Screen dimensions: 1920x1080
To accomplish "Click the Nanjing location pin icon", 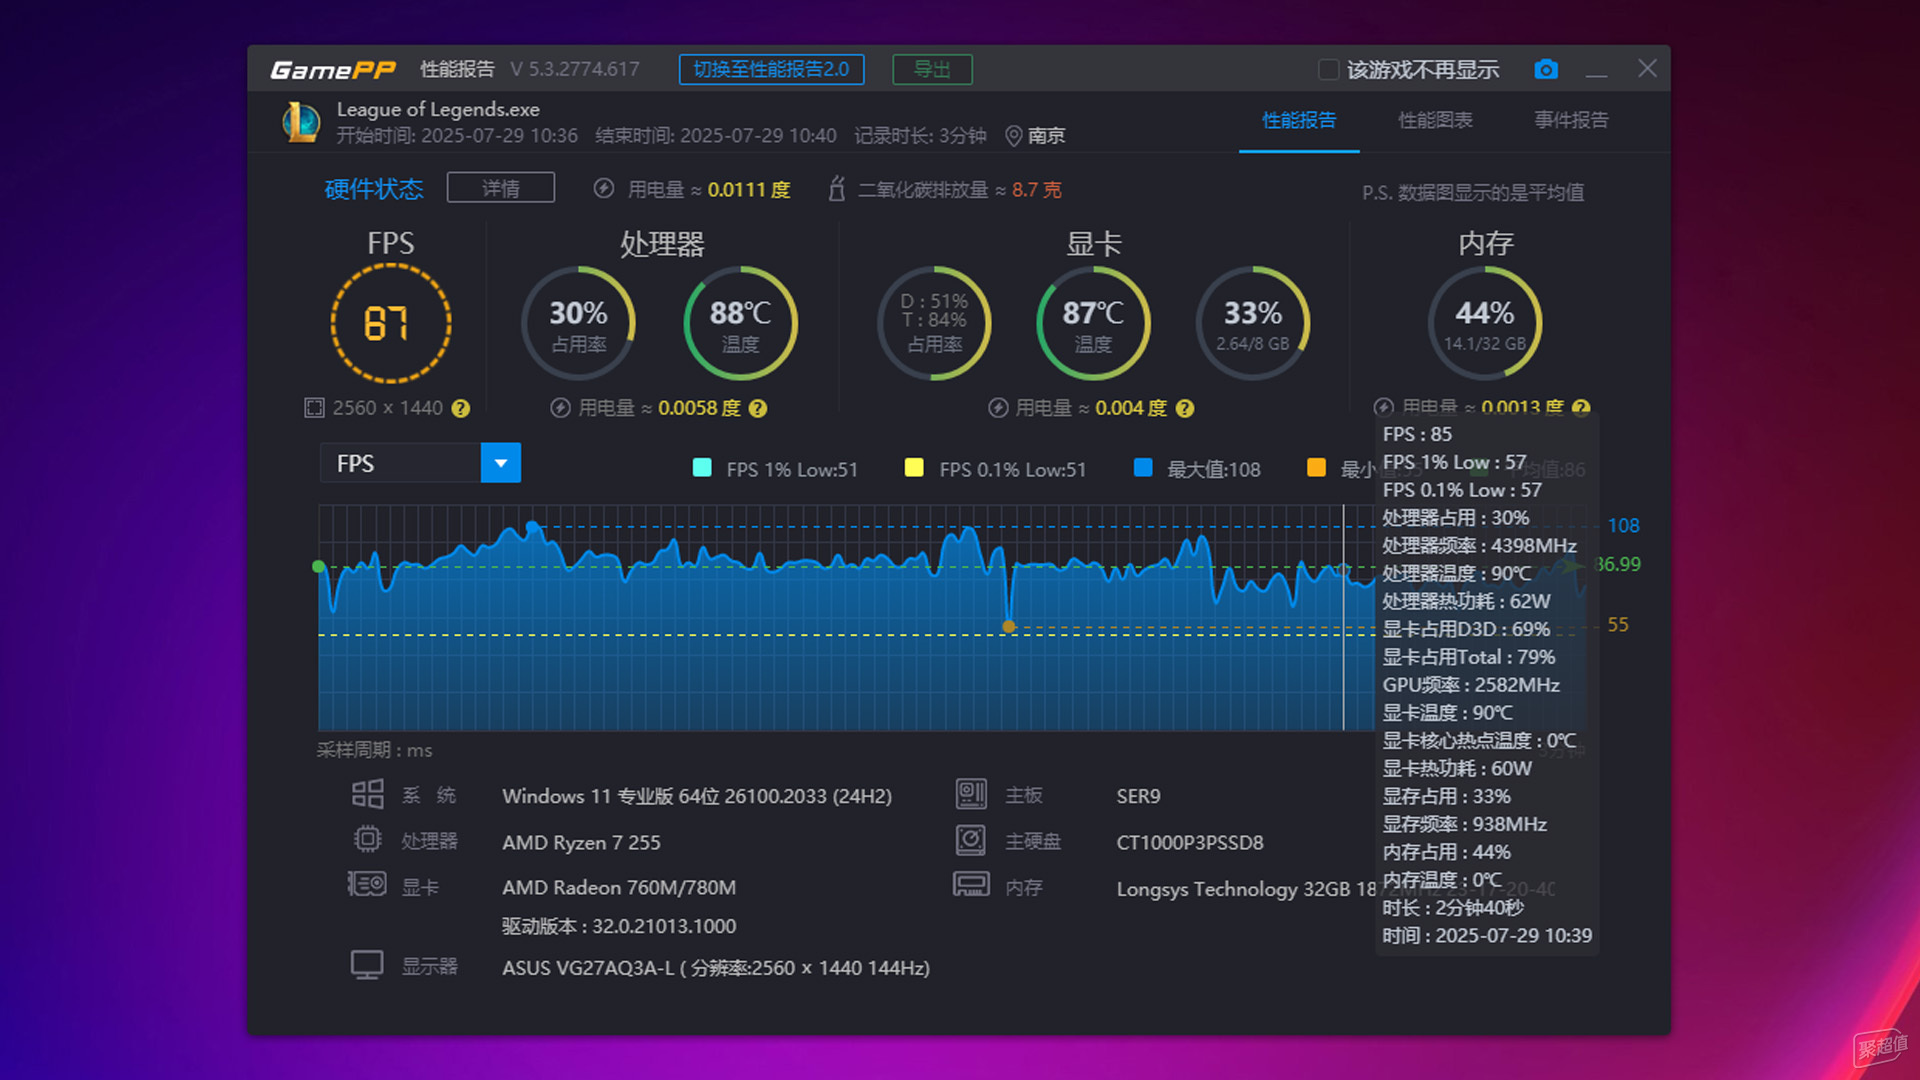I will pyautogui.click(x=1013, y=135).
